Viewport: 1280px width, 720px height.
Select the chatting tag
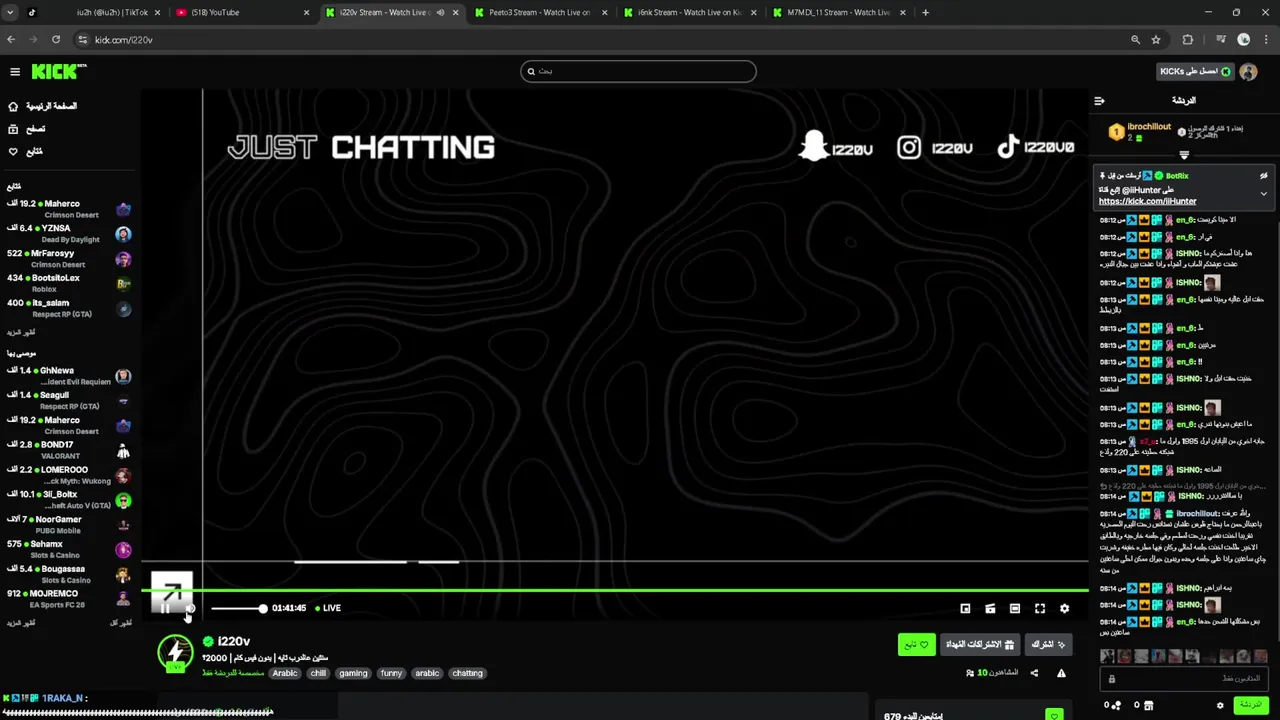(467, 673)
